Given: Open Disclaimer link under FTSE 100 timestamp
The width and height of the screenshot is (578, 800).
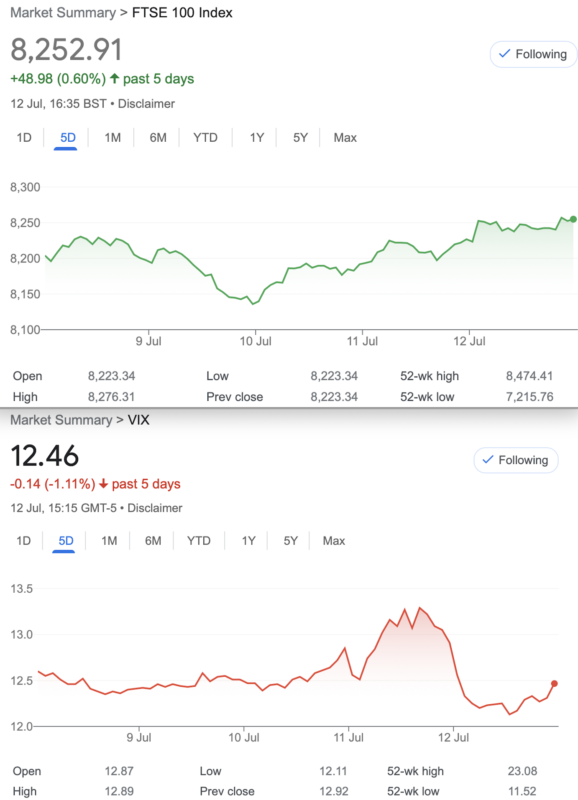Looking at the screenshot, I should 146,104.
